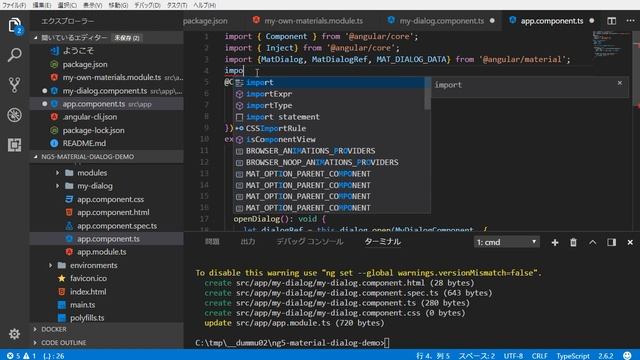
Task: Open the 表示(V) menu
Action: (x=93, y=5)
